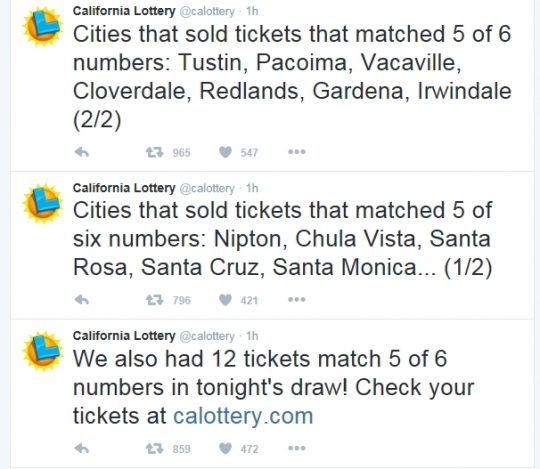This screenshot has height=469, width=540.
Task: Open more options on the calottery.com tweet
Action: click(x=297, y=448)
